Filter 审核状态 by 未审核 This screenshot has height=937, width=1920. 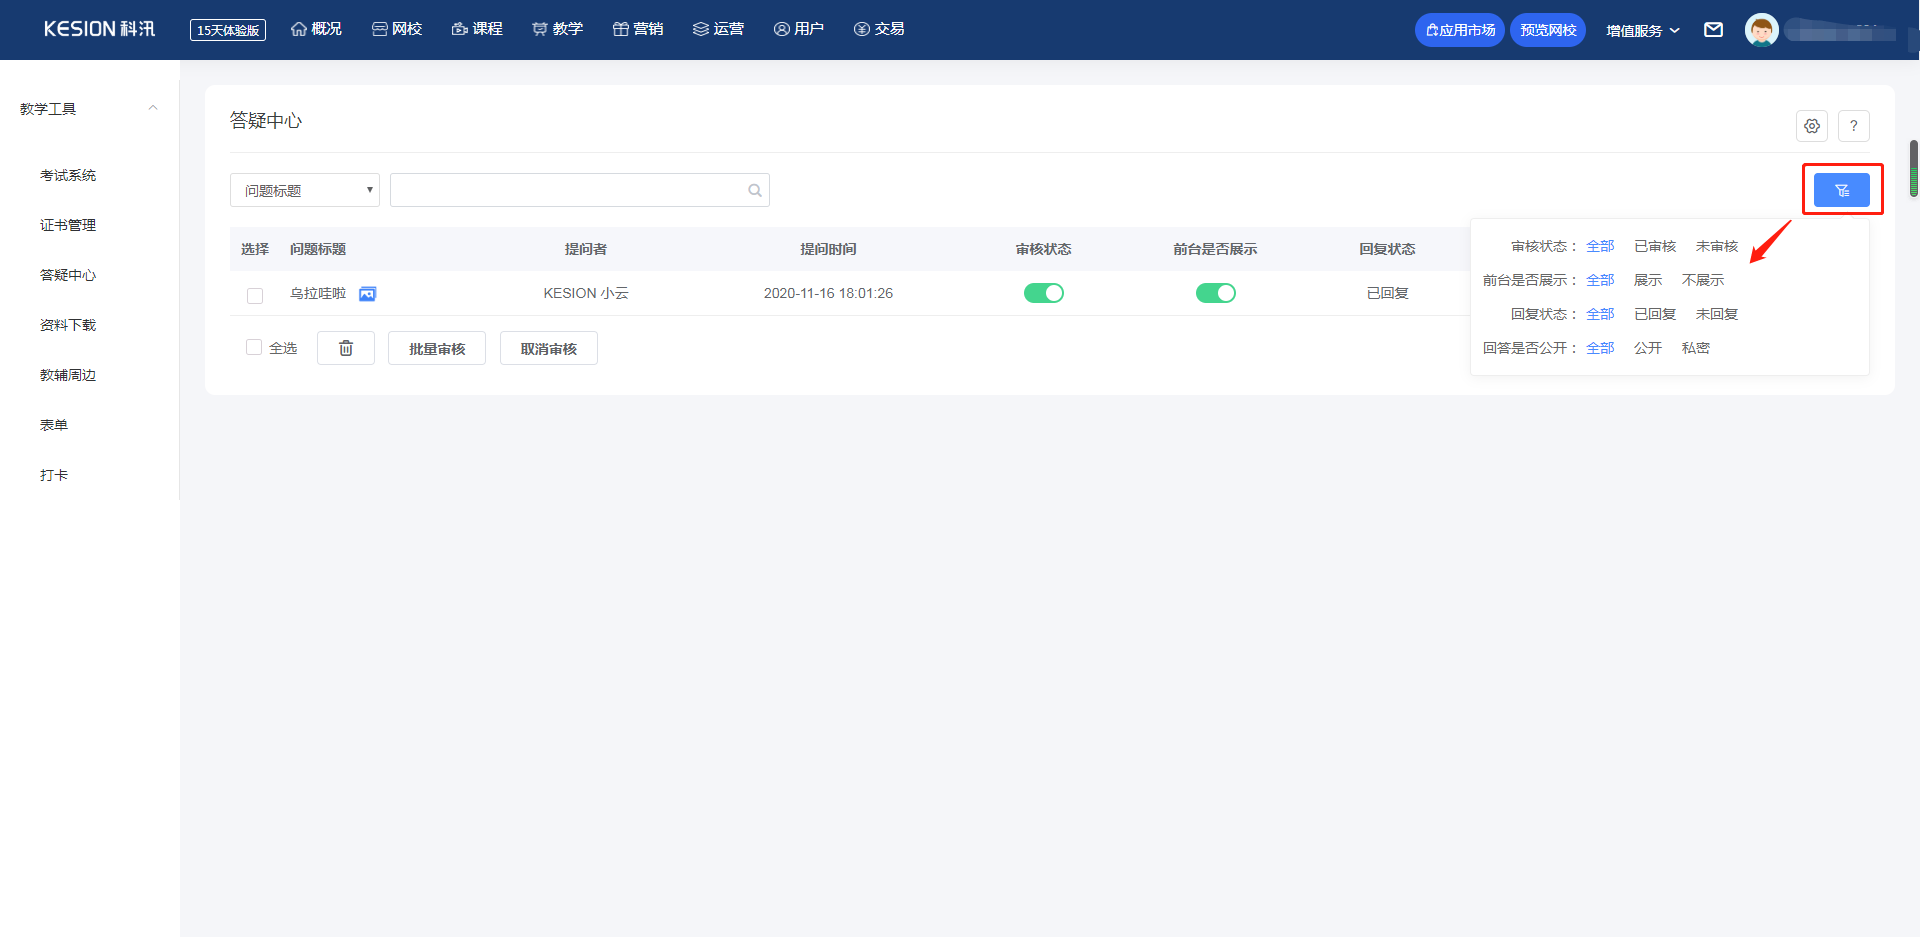tap(1717, 246)
